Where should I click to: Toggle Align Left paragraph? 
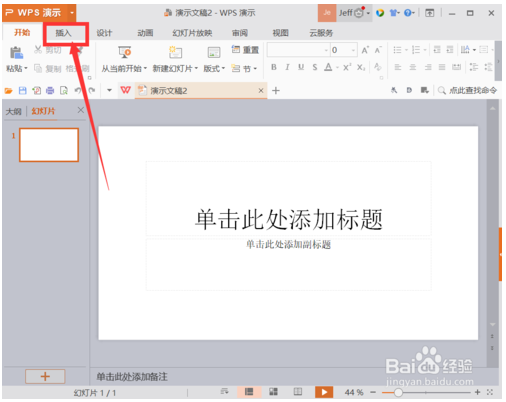(x=398, y=67)
